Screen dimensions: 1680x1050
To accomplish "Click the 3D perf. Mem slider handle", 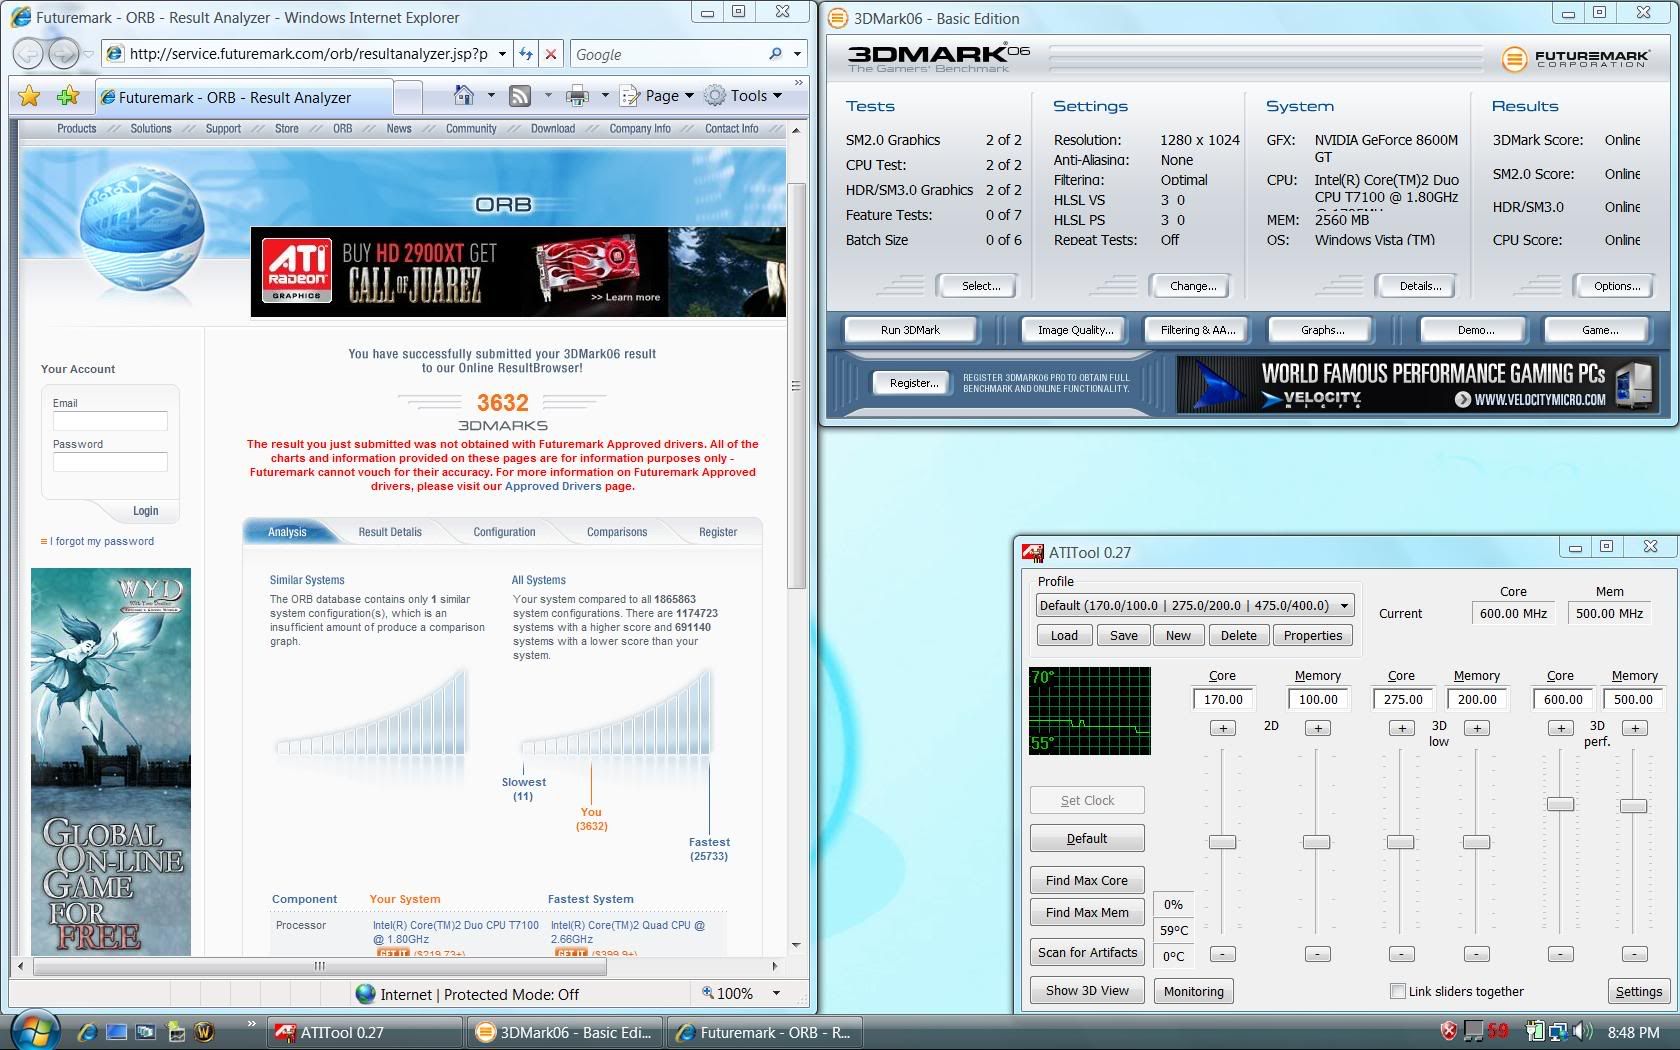I will [x=1633, y=806].
